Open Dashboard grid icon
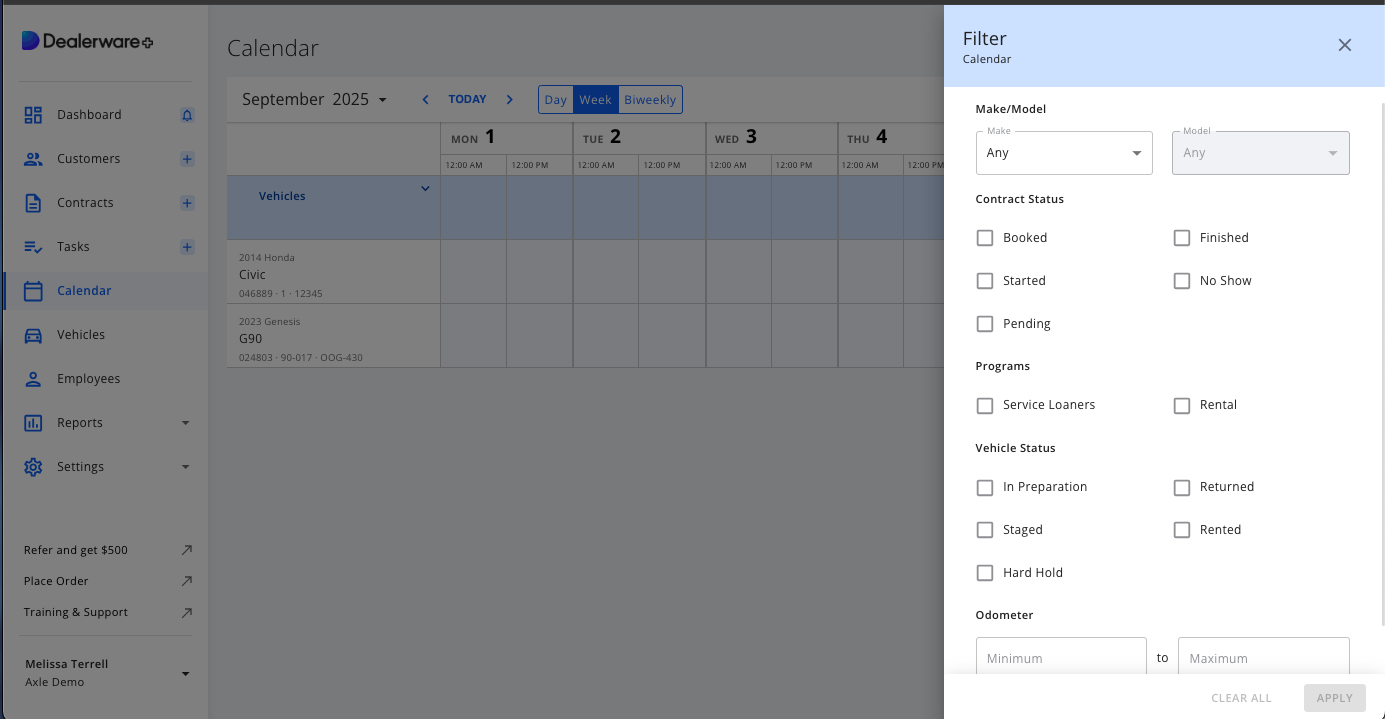 click(x=33, y=115)
